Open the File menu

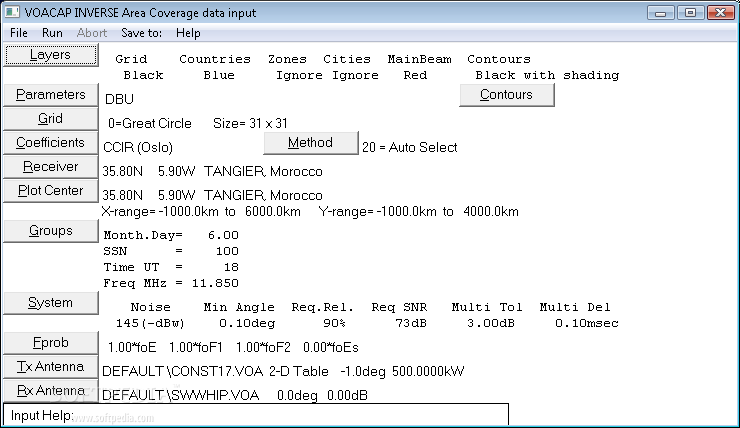19,33
